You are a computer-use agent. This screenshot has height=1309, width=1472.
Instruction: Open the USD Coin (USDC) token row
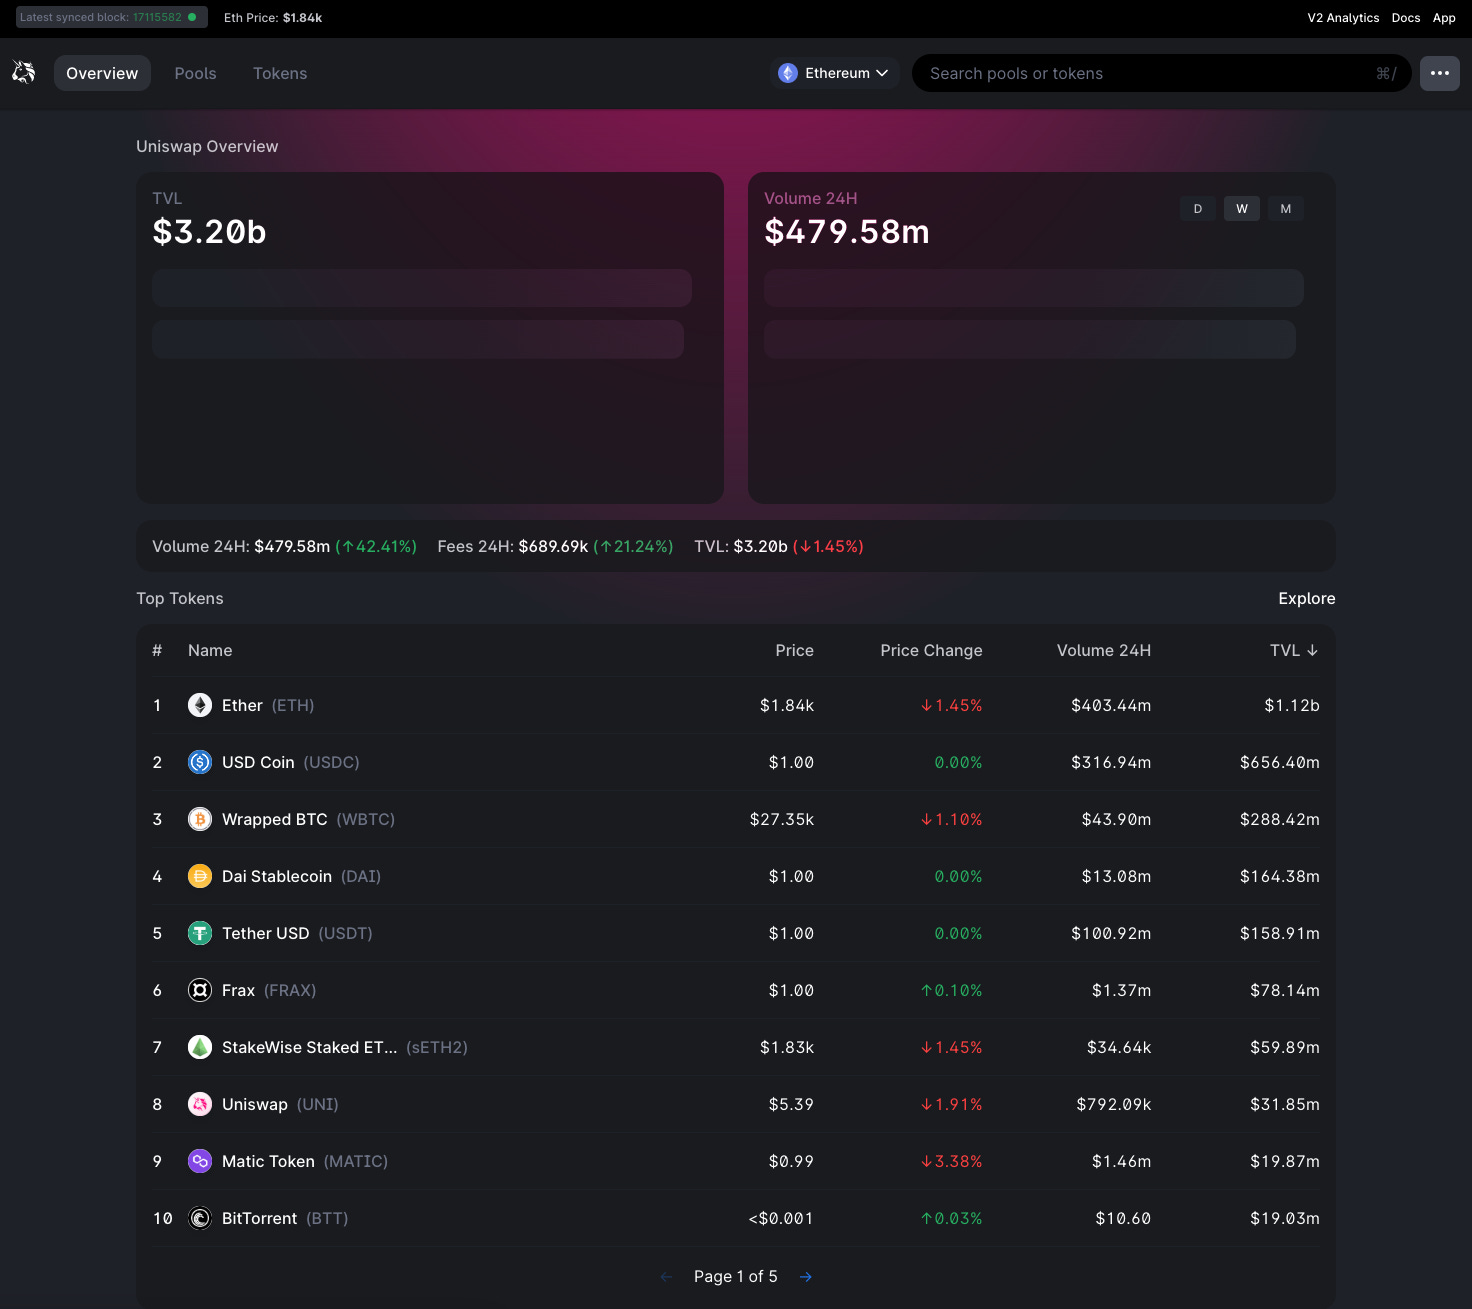click(x=736, y=762)
